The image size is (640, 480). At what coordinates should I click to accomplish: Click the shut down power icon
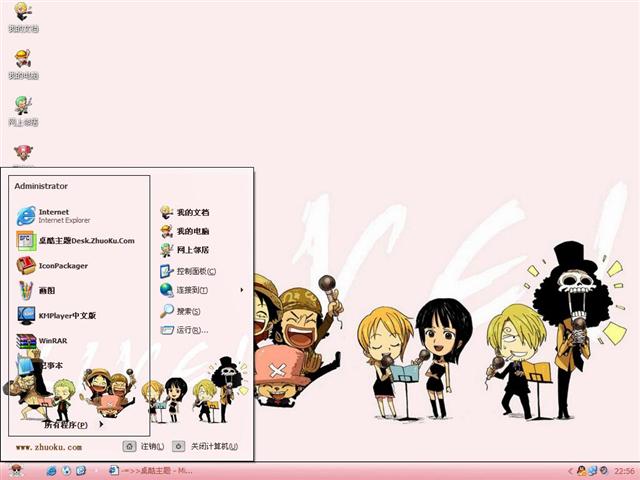point(178,447)
